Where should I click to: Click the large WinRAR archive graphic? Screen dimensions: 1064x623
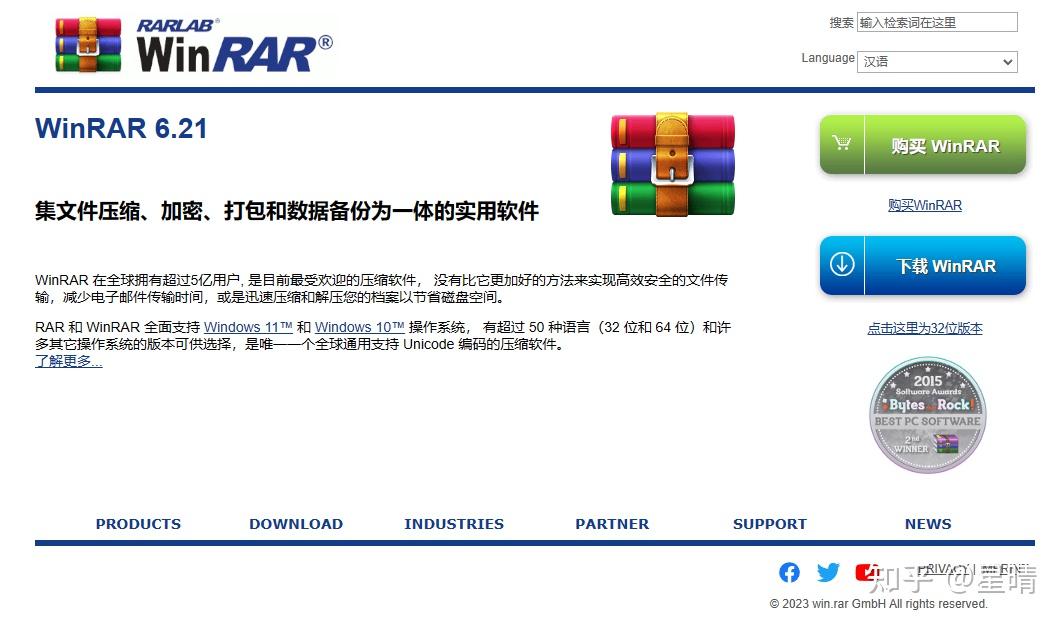(x=672, y=164)
